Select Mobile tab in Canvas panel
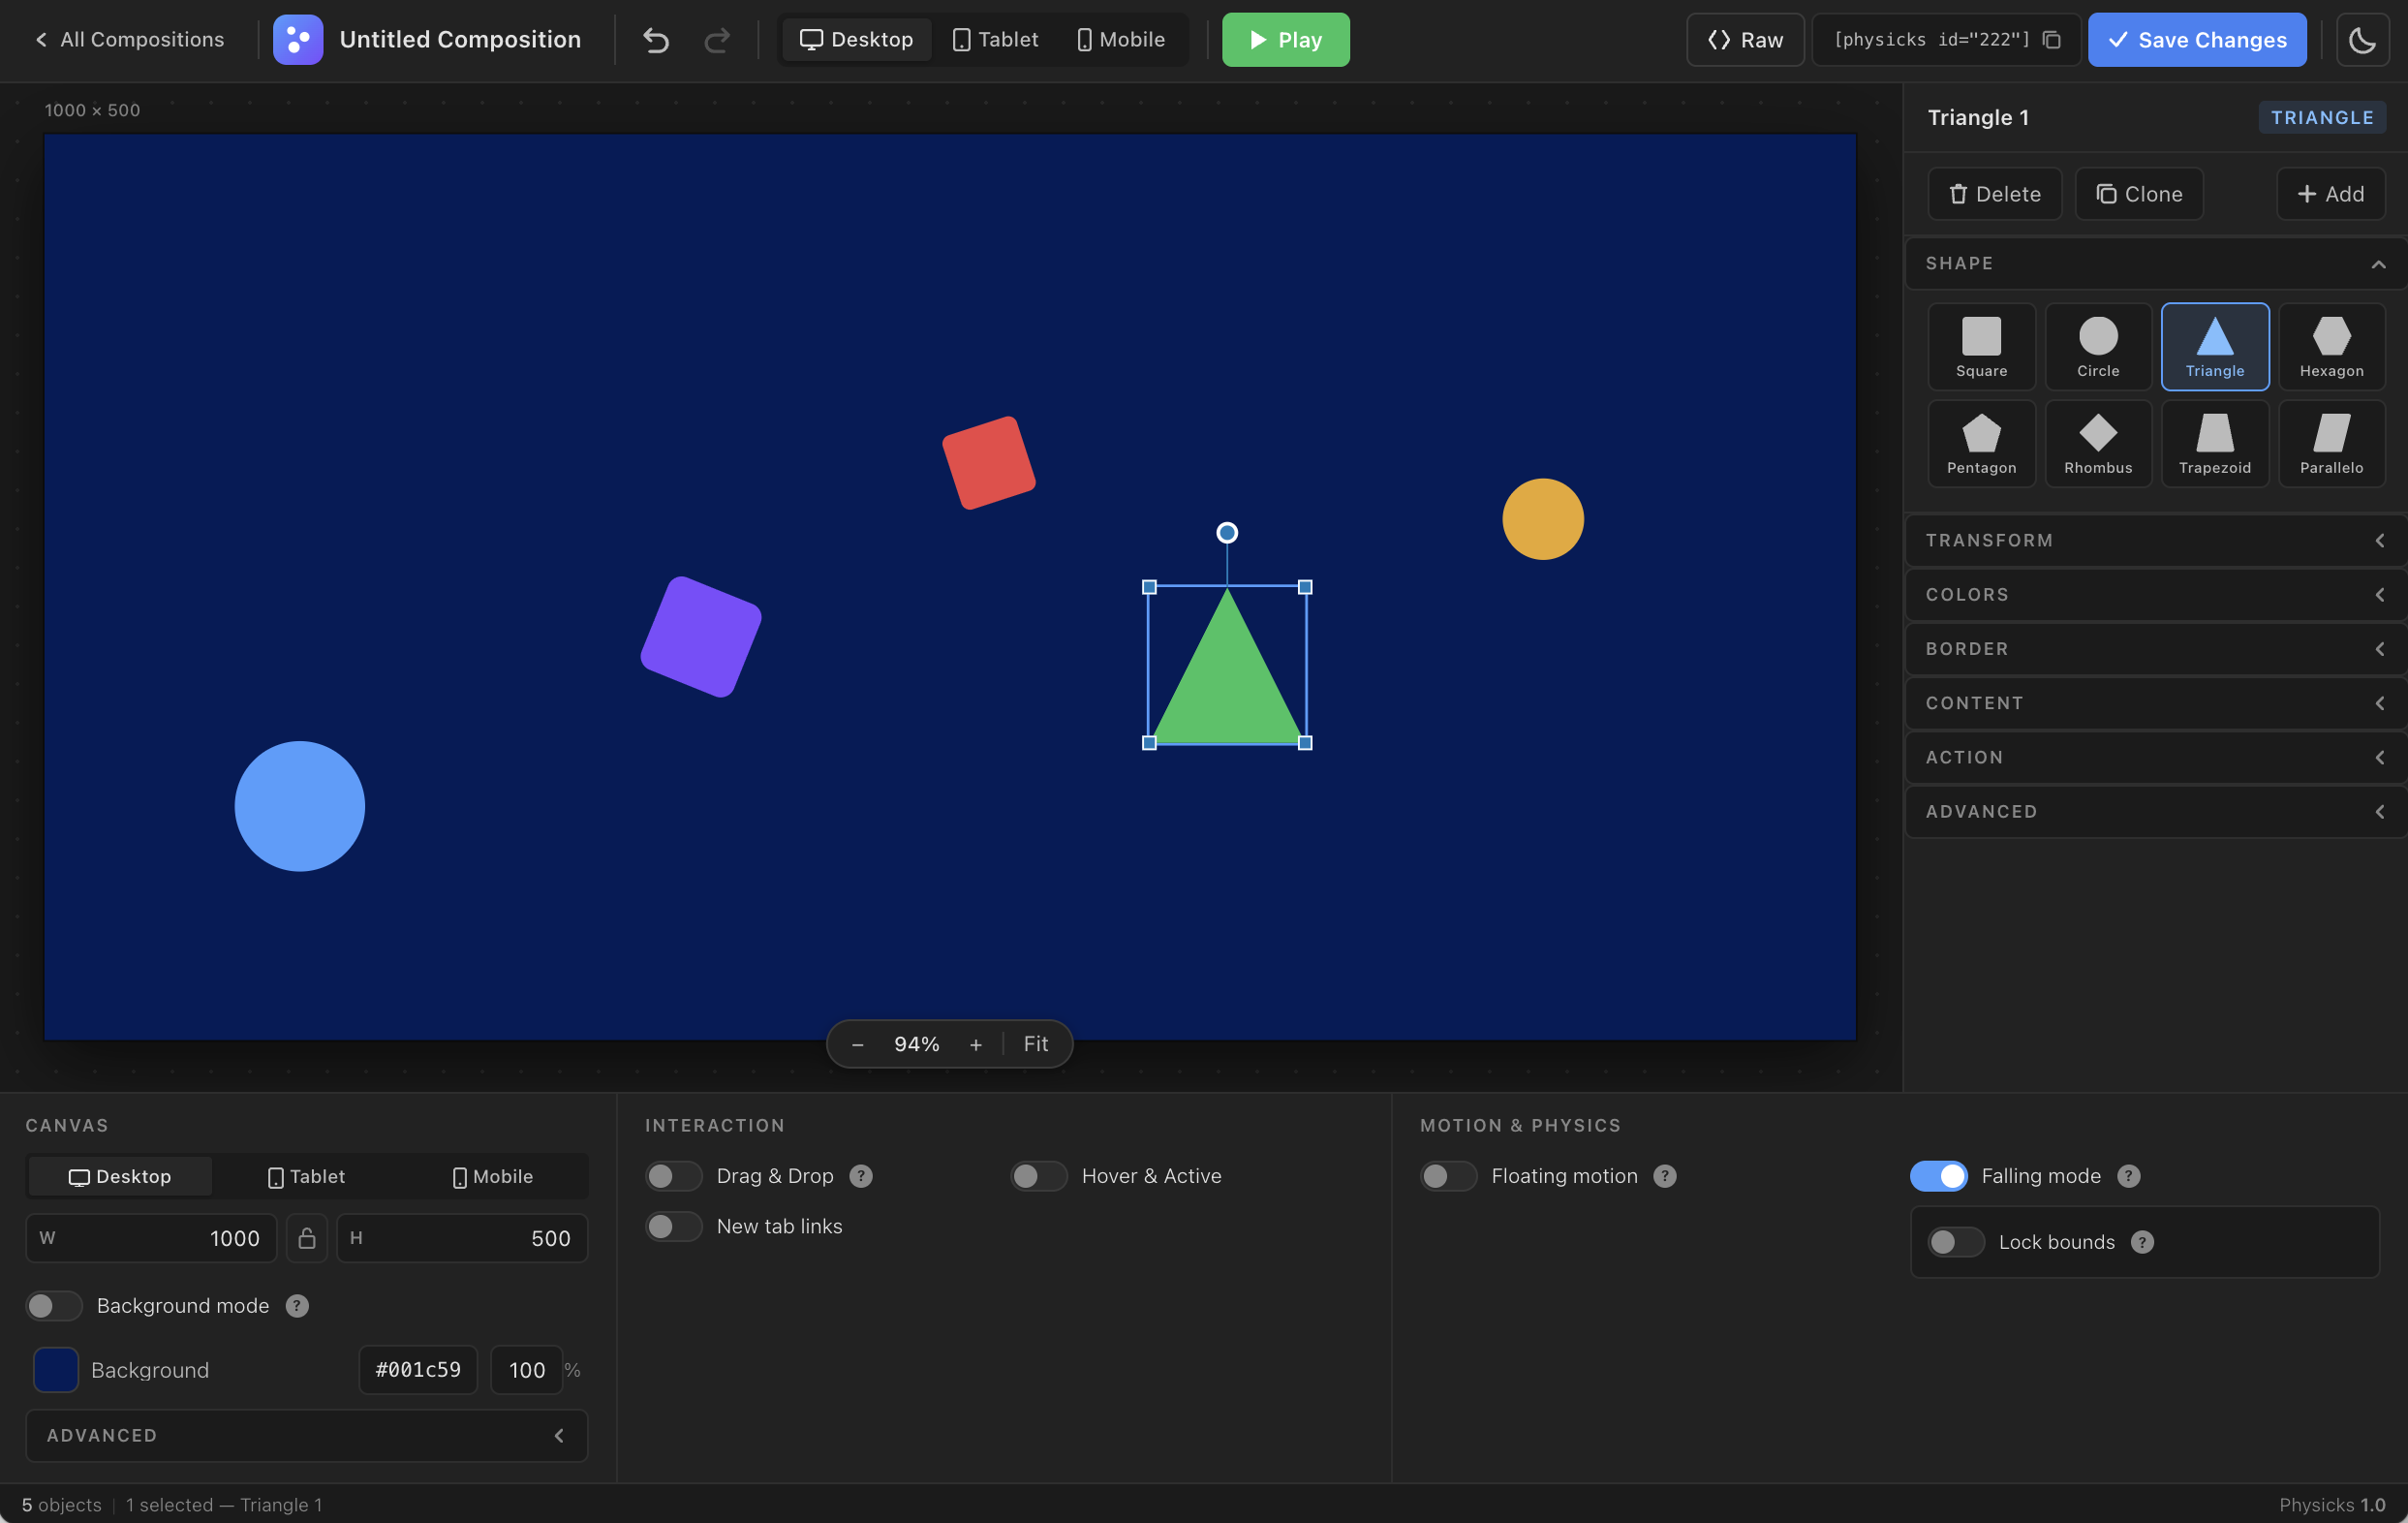 pos(493,1177)
